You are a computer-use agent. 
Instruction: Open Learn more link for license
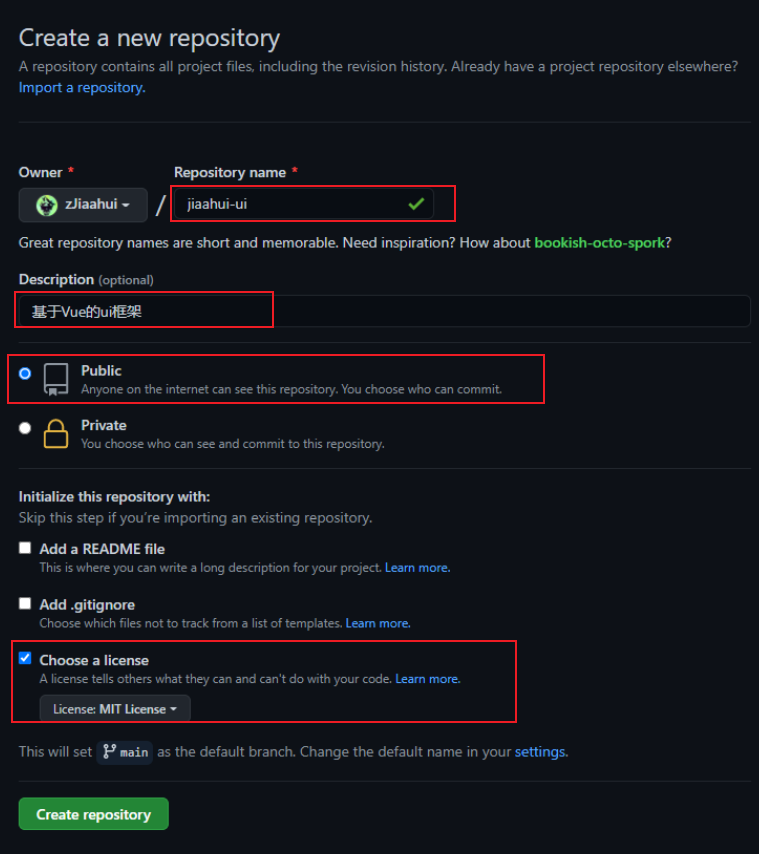coord(428,679)
